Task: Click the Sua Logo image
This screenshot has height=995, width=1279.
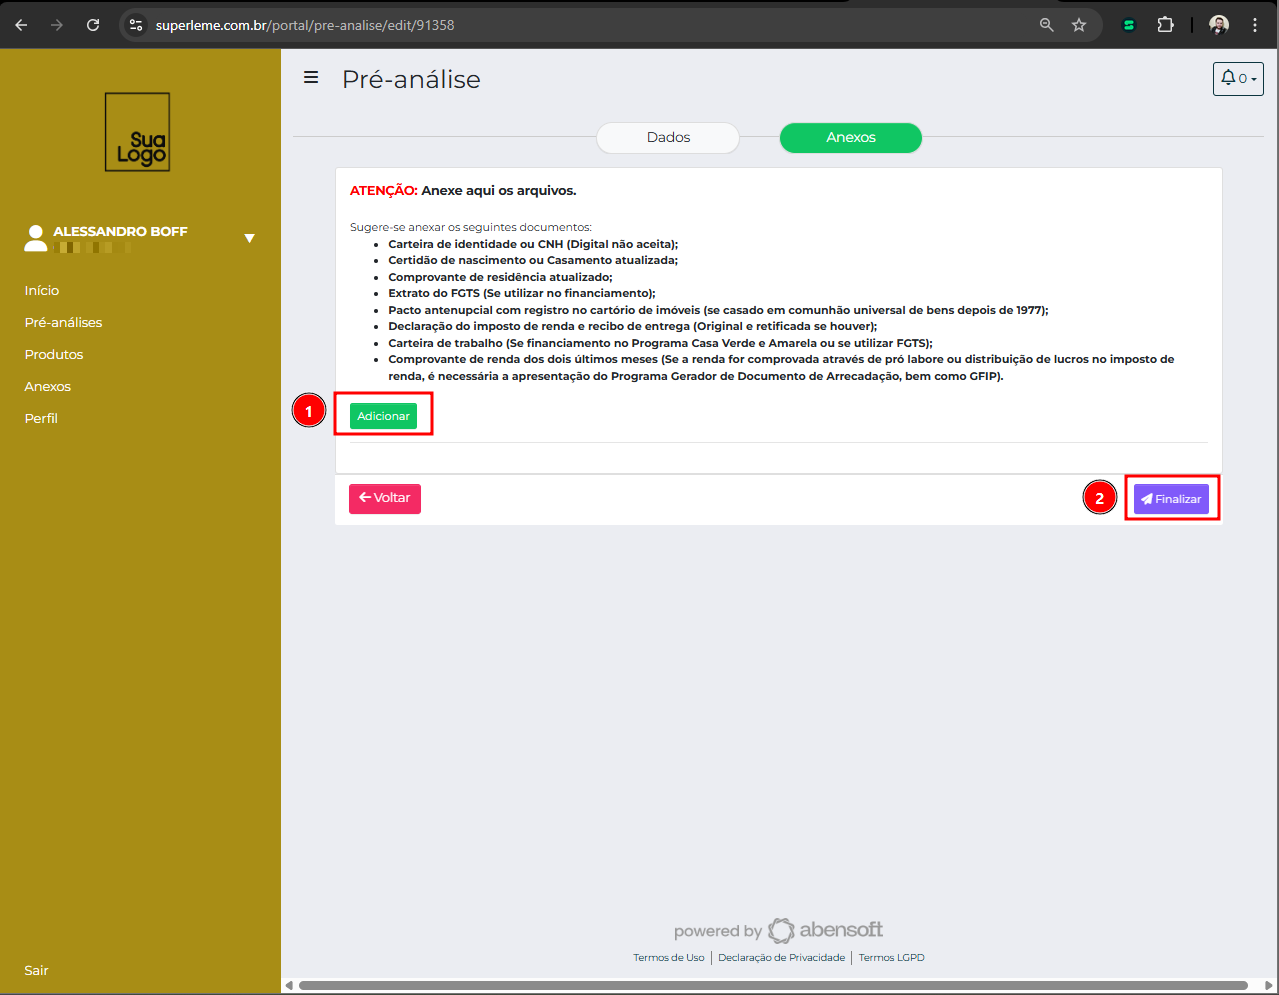Action: click(138, 132)
